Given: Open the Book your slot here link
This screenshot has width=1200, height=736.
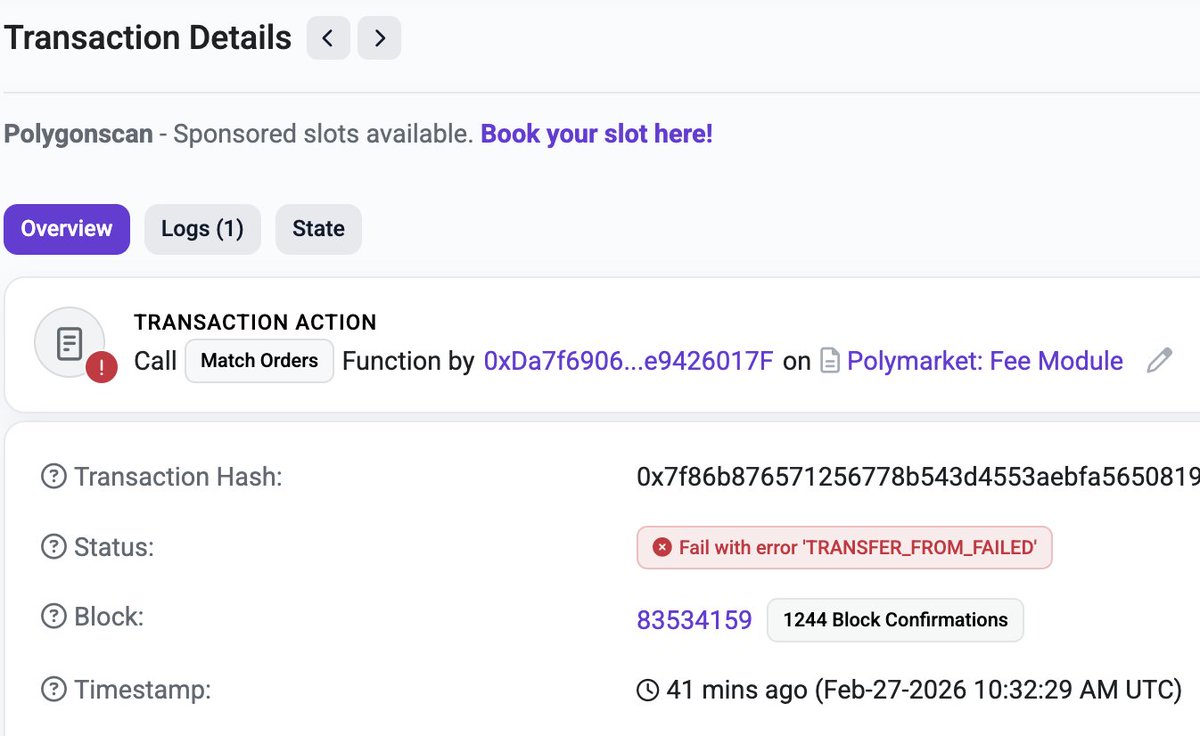Looking at the screenshot, I should click(x=597, y=134).
